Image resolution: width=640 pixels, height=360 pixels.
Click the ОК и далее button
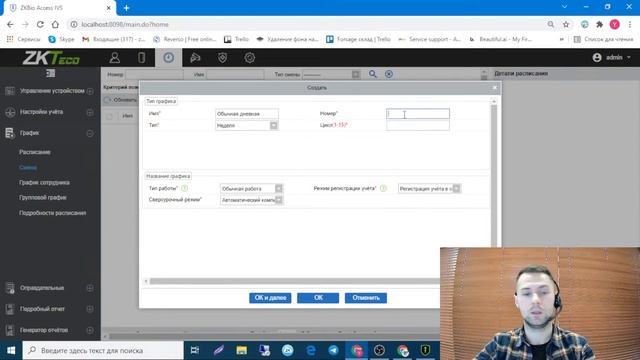coord(270,298)
